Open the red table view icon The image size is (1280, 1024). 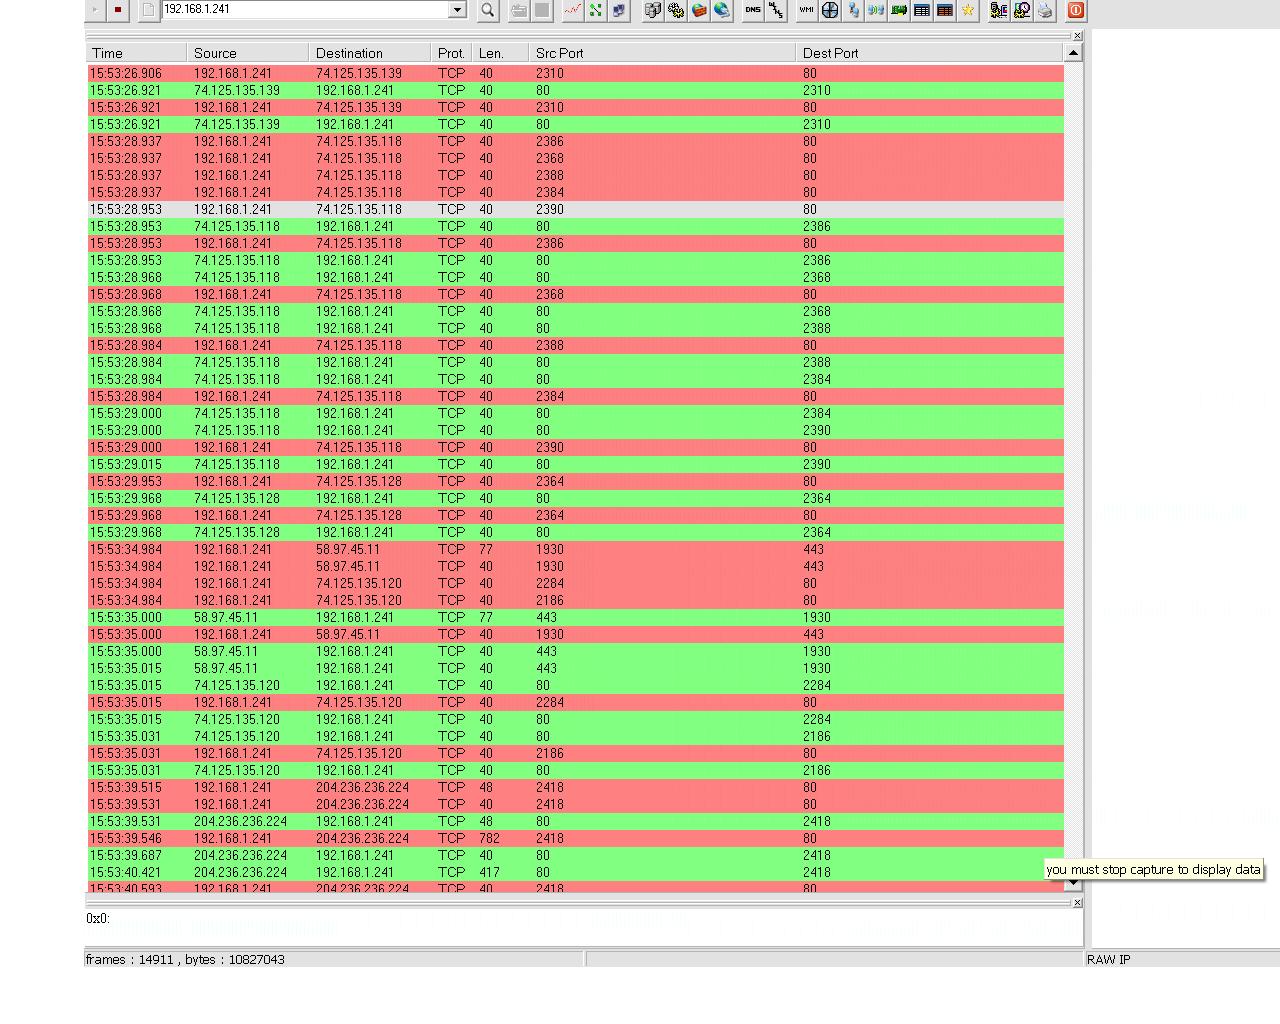tap(945, 10)
